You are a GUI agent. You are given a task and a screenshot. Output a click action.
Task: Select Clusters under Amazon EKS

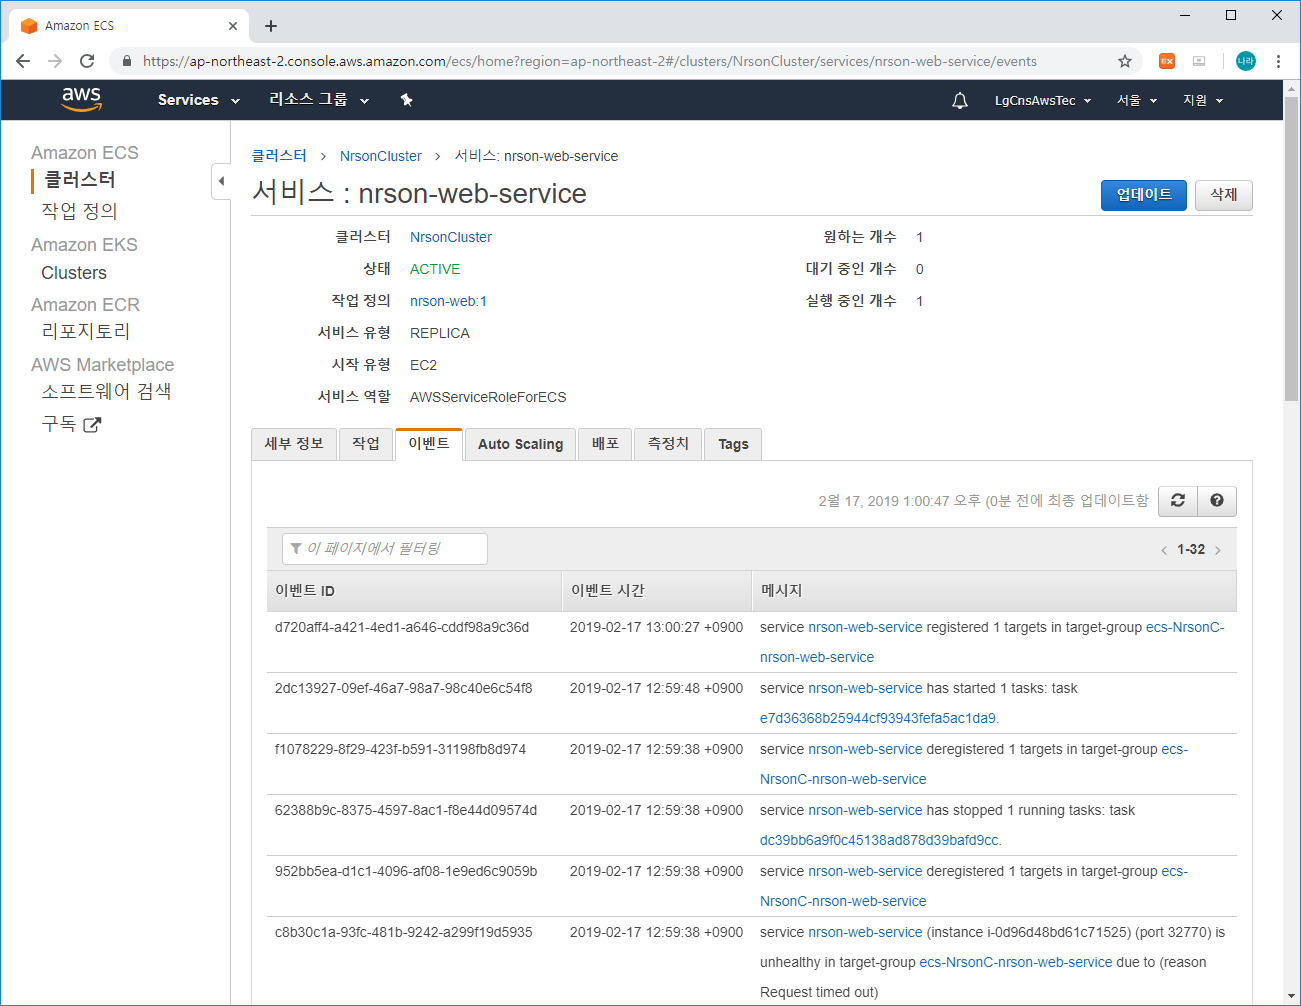pyautogui.click(x=74, y=273)
